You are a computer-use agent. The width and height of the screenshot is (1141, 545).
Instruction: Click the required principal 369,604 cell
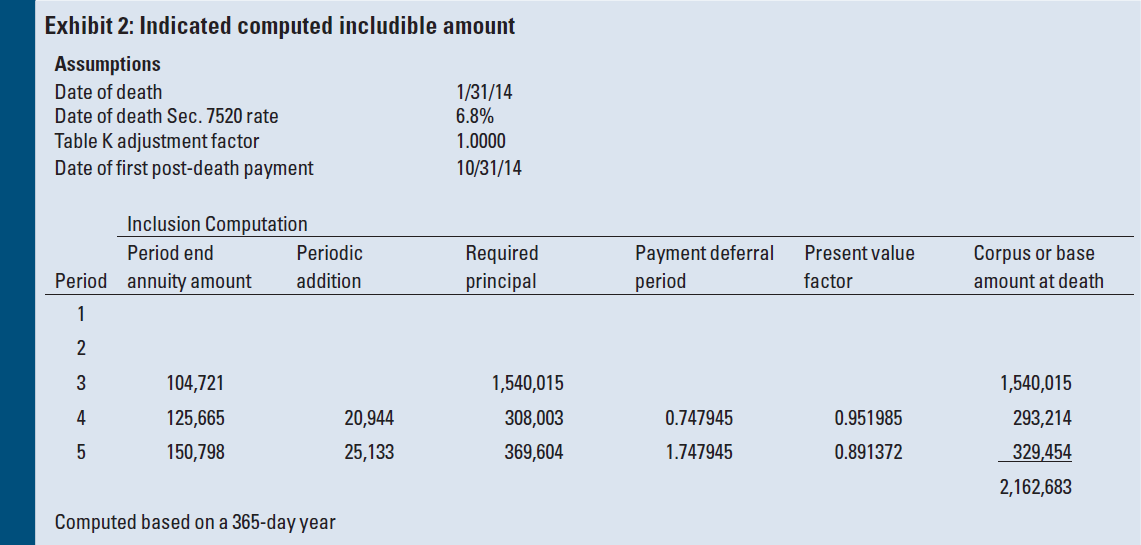click(534, 453)
